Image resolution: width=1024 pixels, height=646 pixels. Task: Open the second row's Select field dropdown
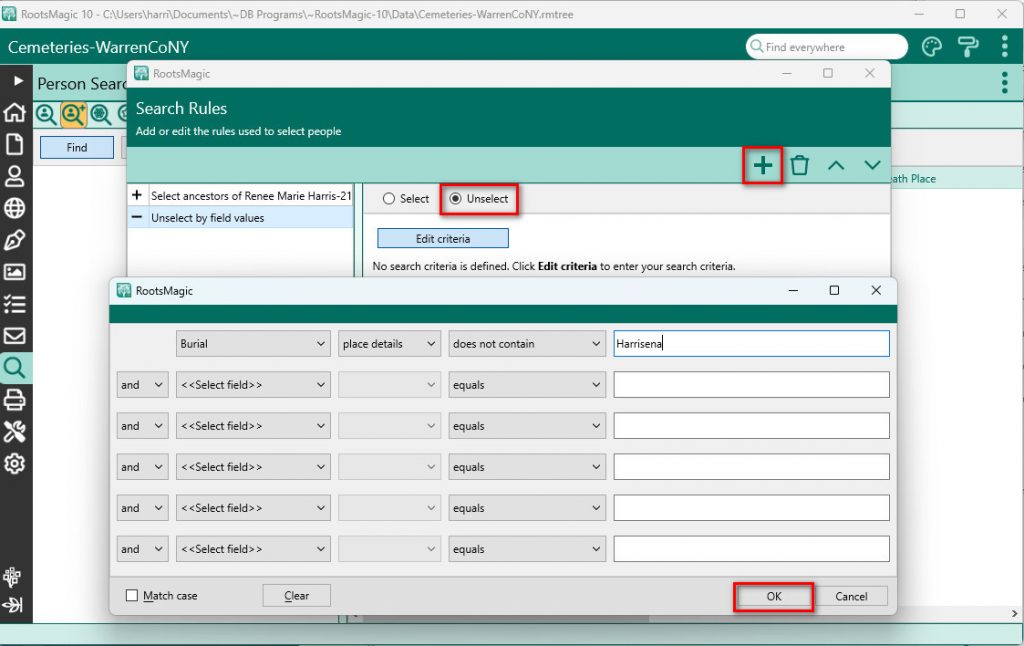(x=253, y=385)
